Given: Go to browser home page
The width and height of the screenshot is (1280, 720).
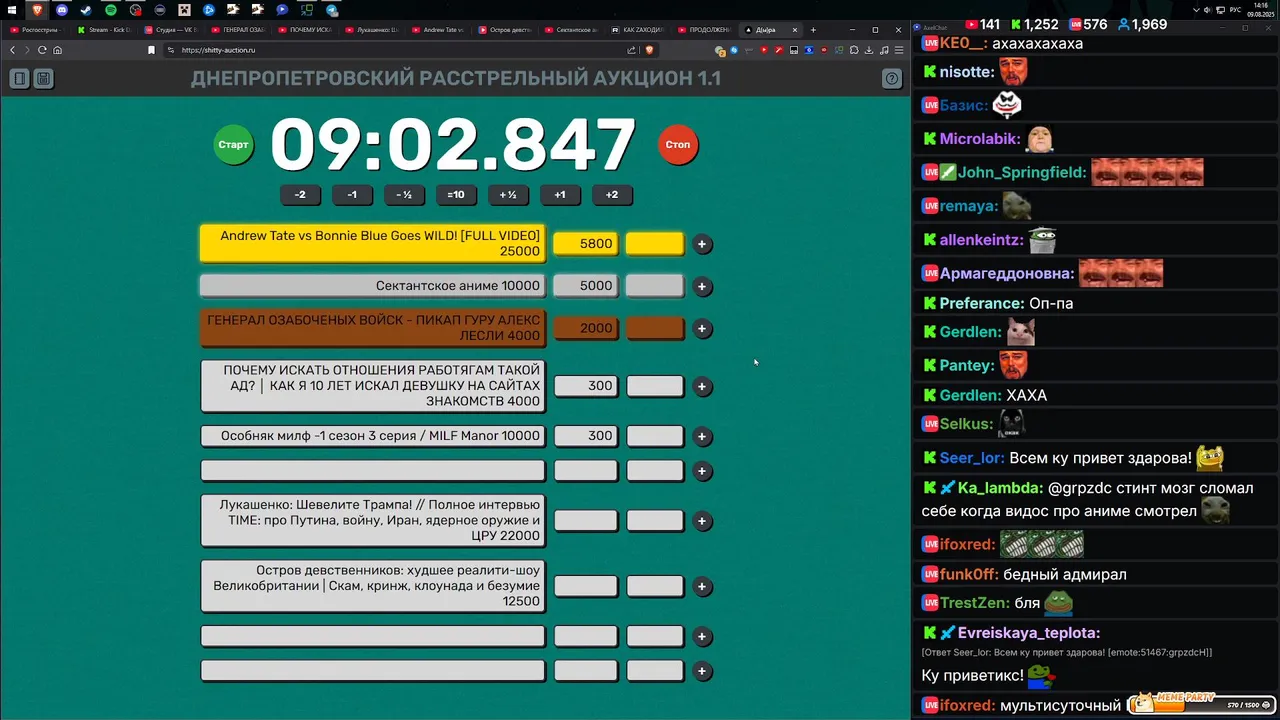Looking at the screenshot, I should [x=57, y=50].
